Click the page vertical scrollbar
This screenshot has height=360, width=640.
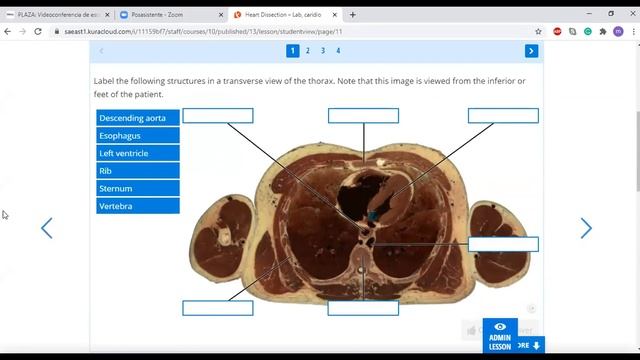tap(638, 151)
